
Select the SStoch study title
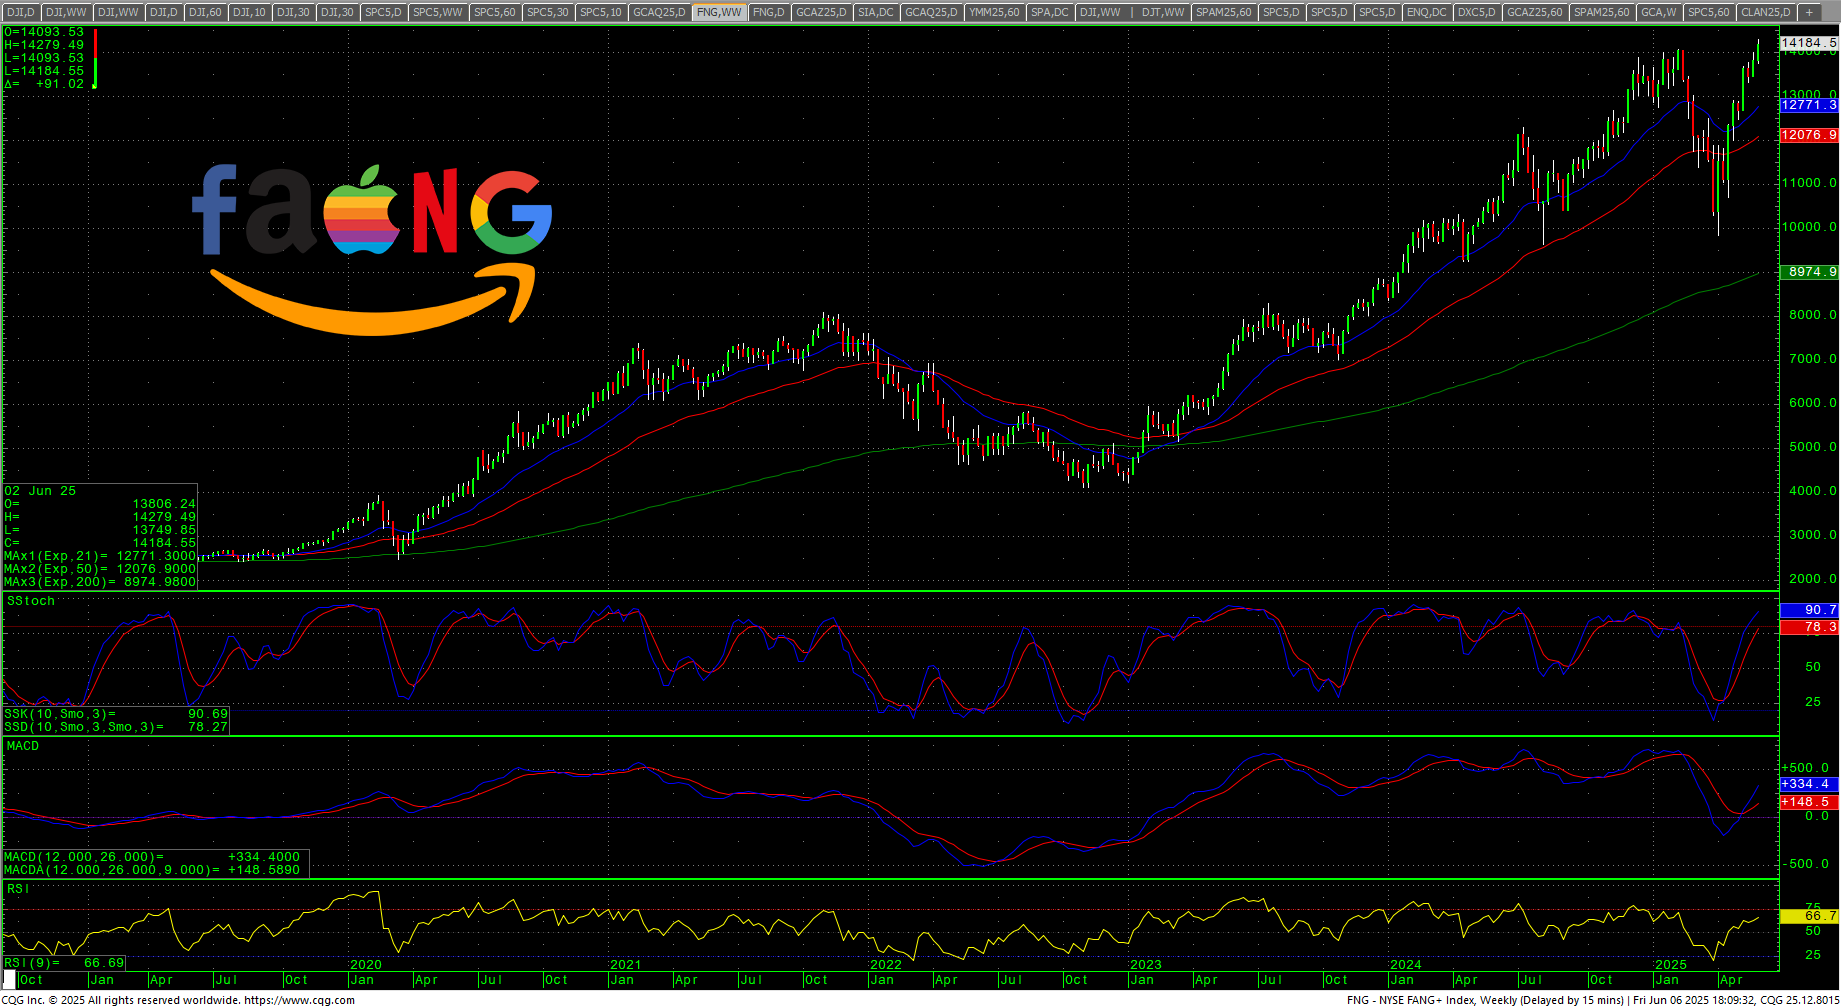[31, 601]
